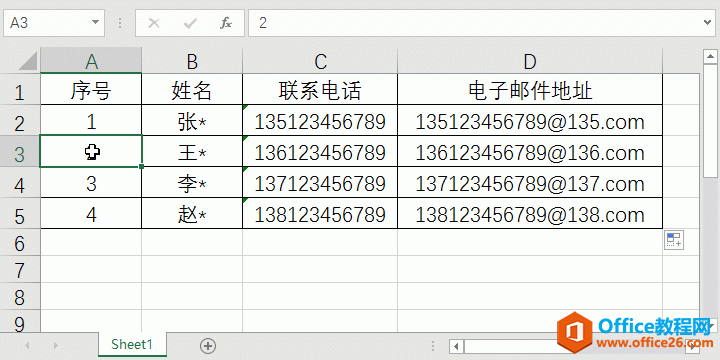The width and height of the screenshot is (720, 360).
Task: Click the vertical dots handle beside Name Box
Action: 120,23
